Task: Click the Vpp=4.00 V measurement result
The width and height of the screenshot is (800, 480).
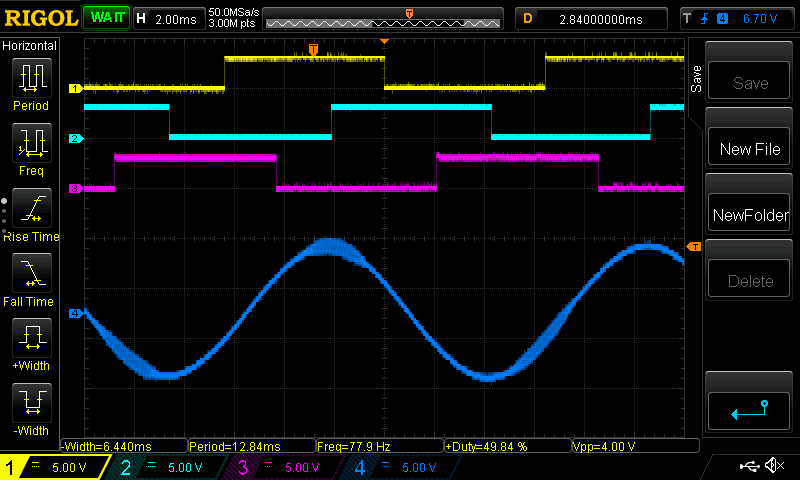Action: tap(636, 446)
